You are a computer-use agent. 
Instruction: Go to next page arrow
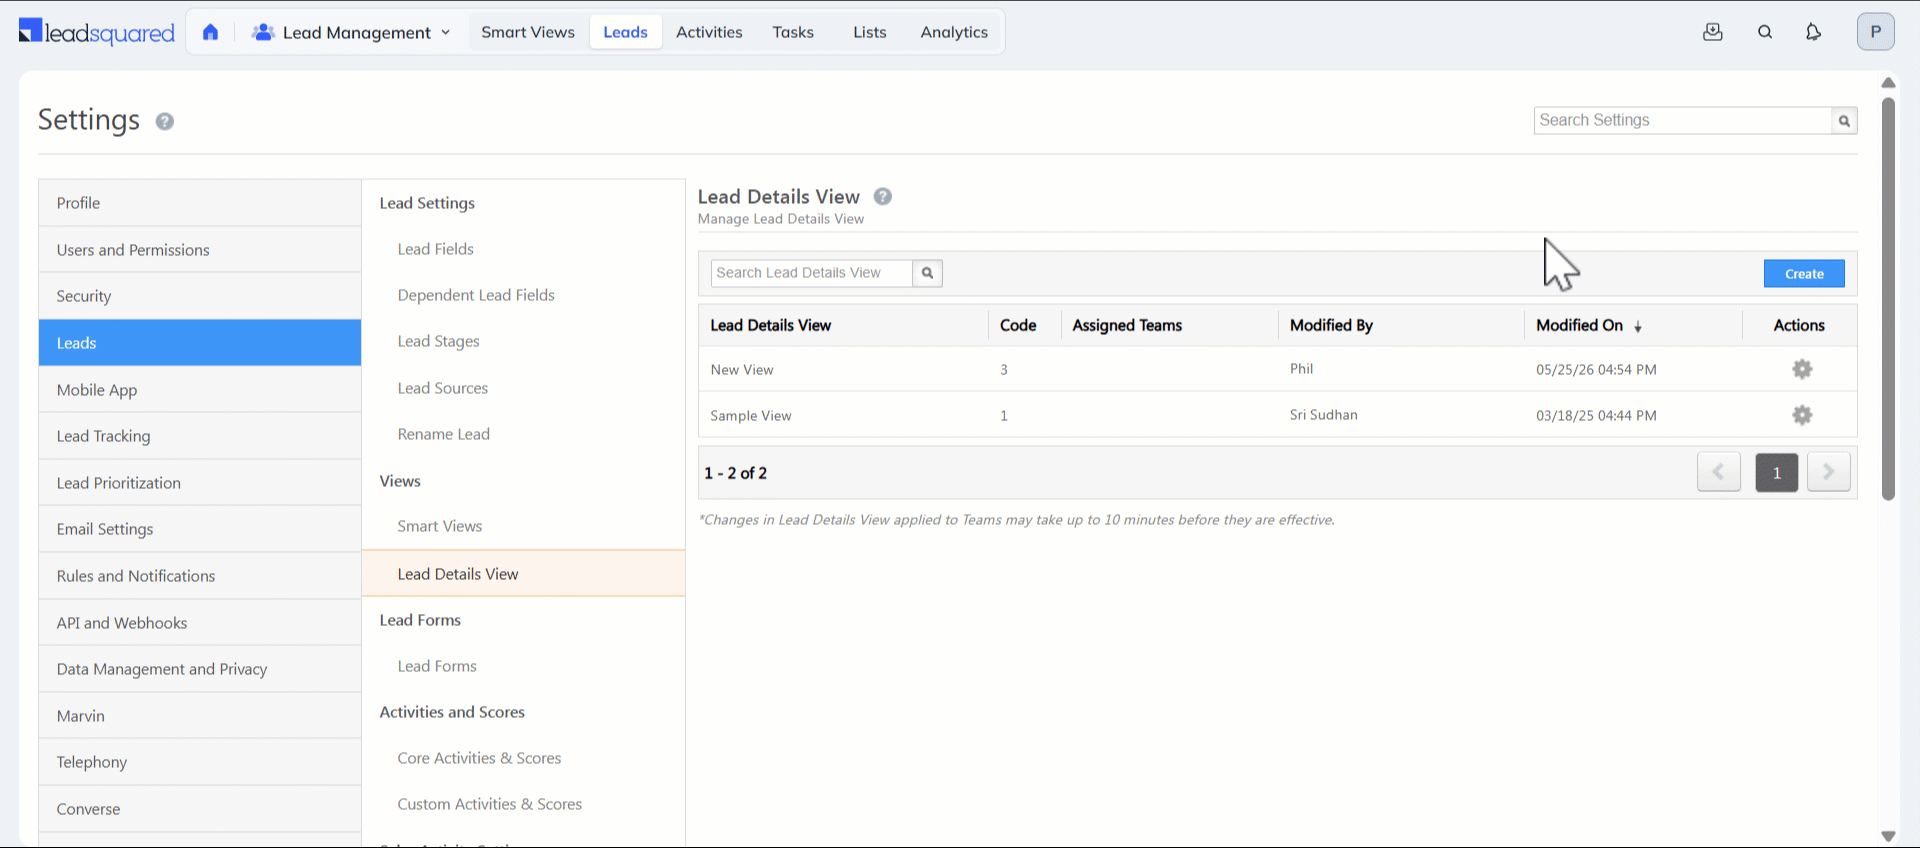[1829, 472]
